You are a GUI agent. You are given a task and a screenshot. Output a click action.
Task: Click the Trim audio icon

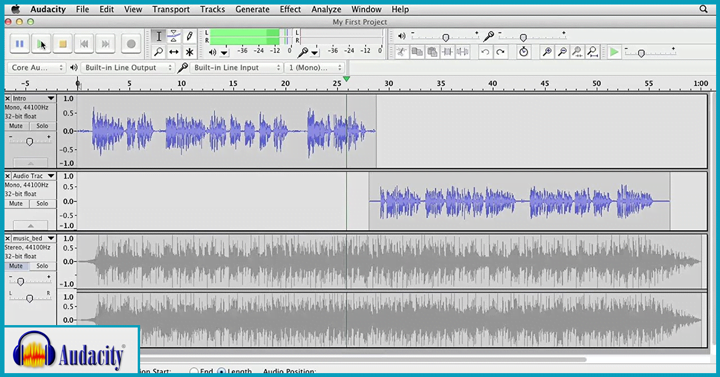(x=447, y=52)
